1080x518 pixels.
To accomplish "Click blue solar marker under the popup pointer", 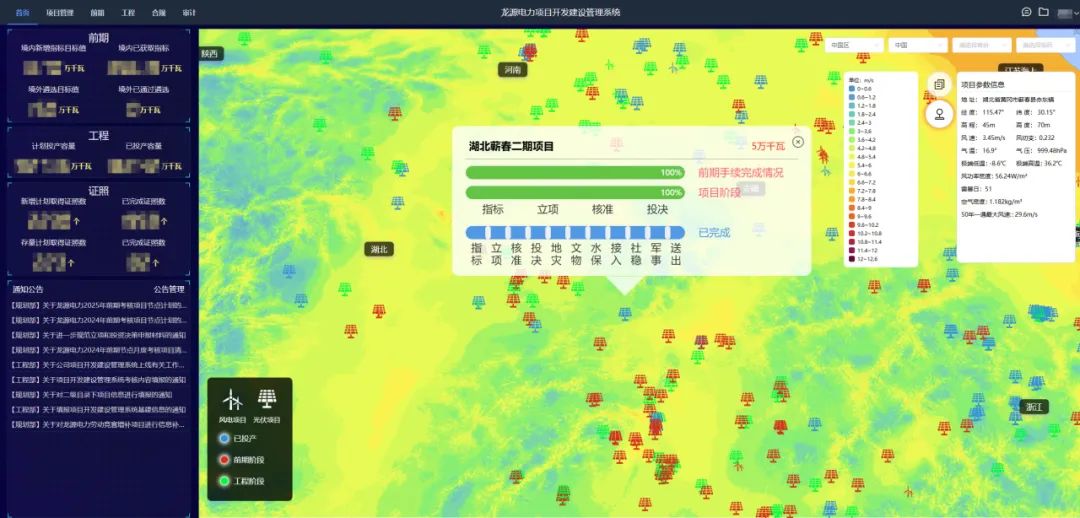I will [x=625, y=313].
